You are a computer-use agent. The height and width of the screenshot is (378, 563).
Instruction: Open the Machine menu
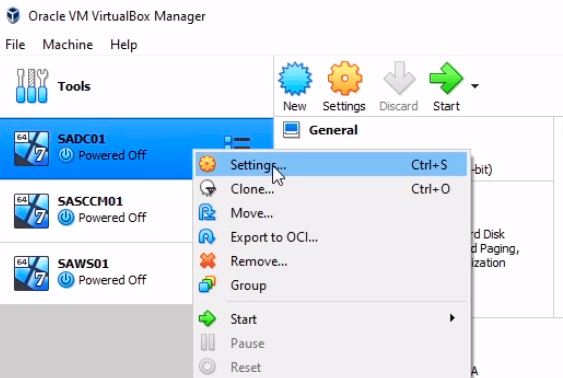(x=68, y=45)
